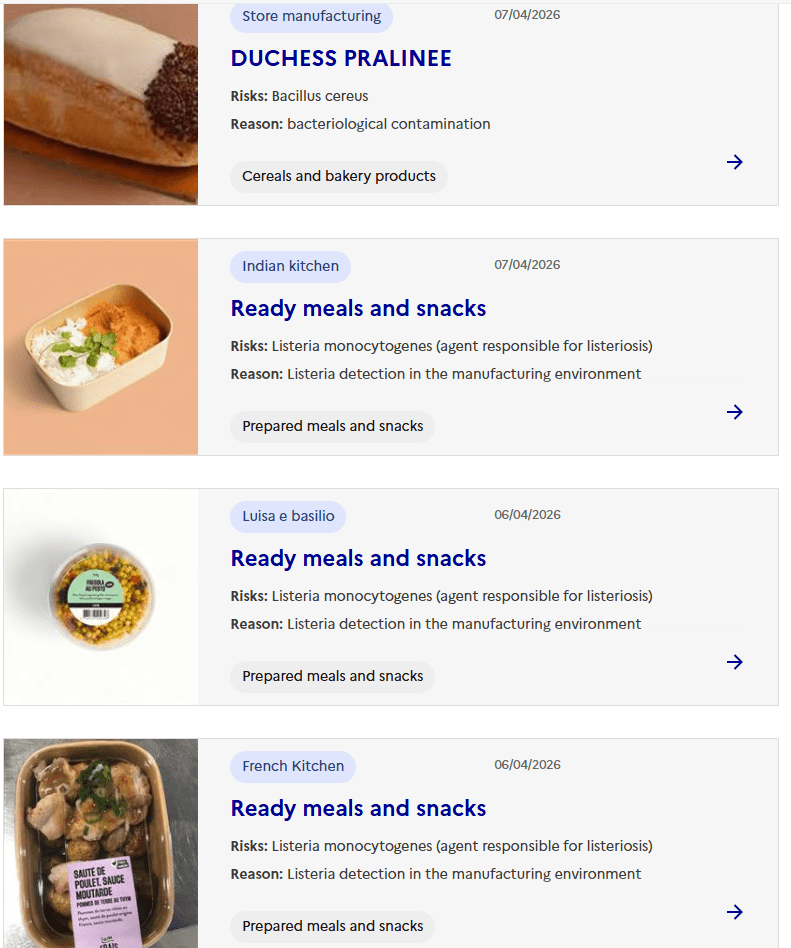This screenshot has height=948, width=791.
Task: Select the French Kitchen brand tag
Action: tap(293, 766)
